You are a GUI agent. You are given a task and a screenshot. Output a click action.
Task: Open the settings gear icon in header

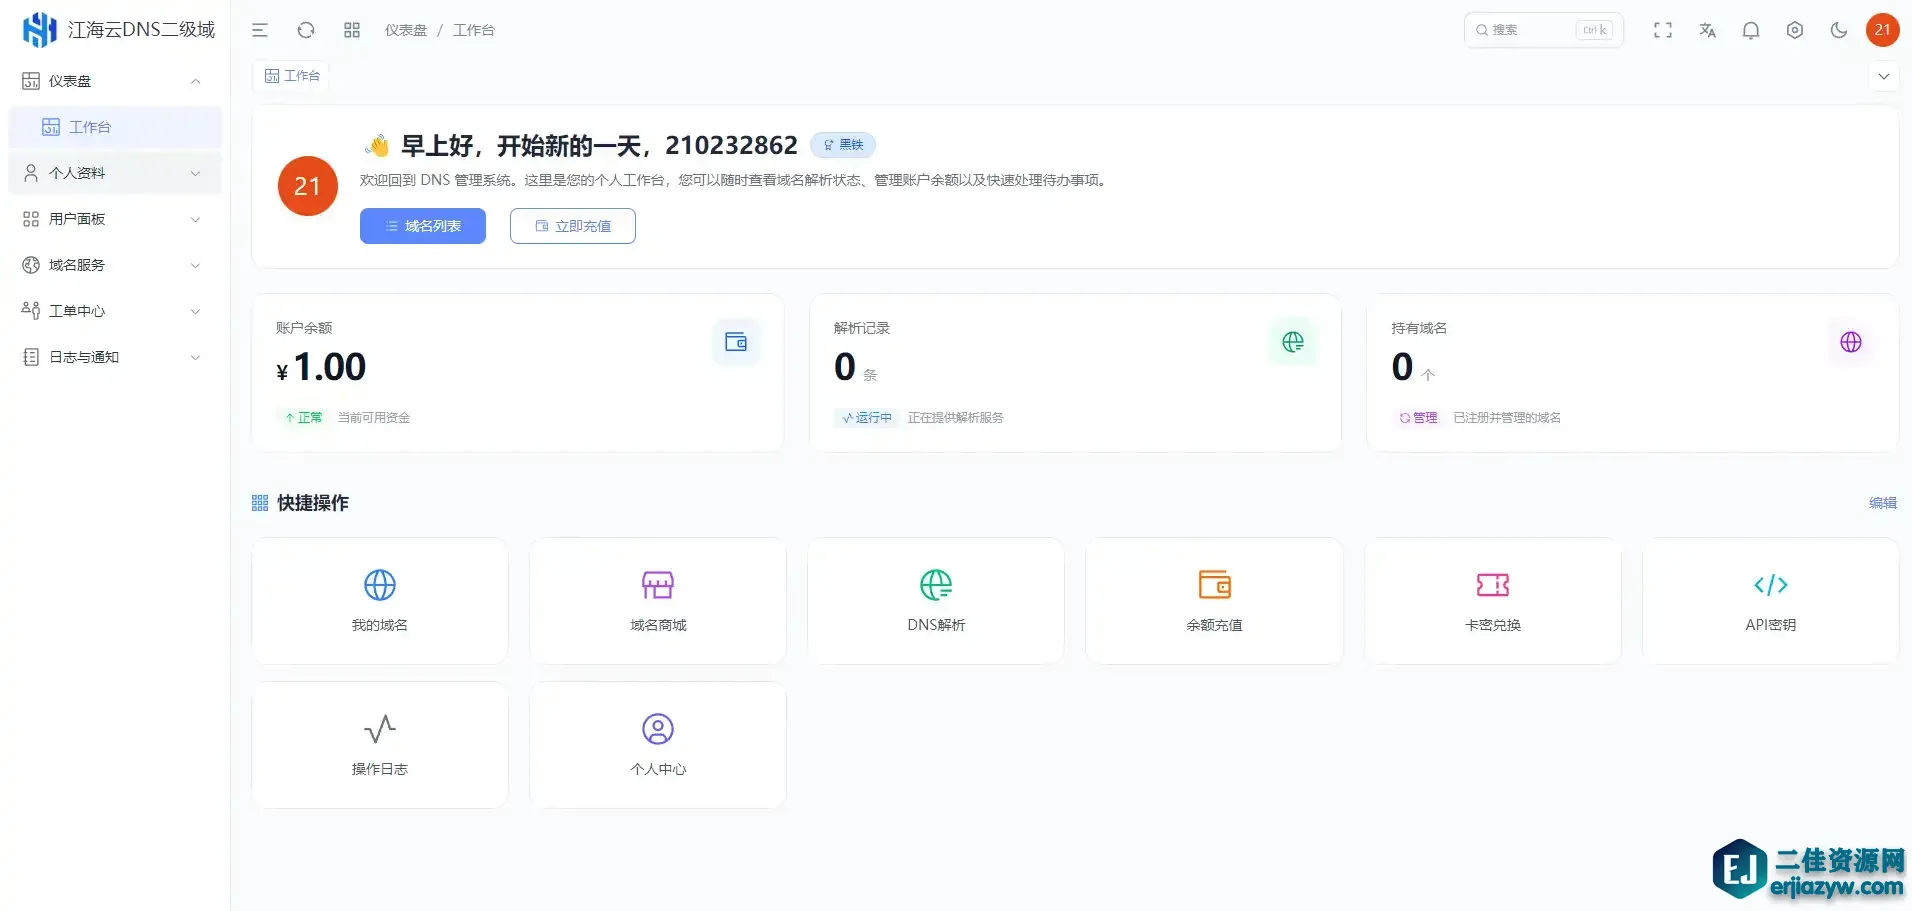(x=1795, y=30)
